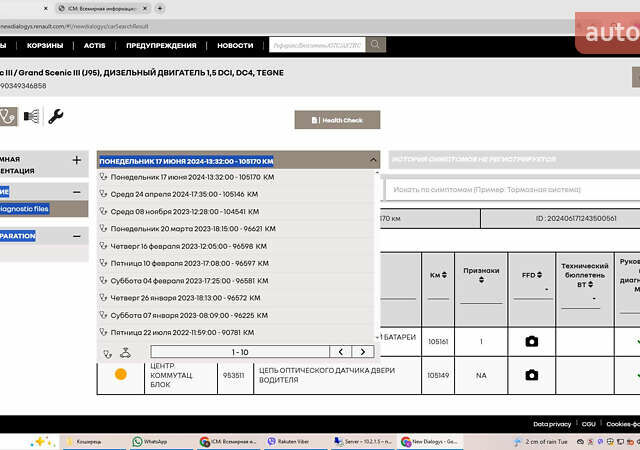Go to next page of sessions

point(362,352)
